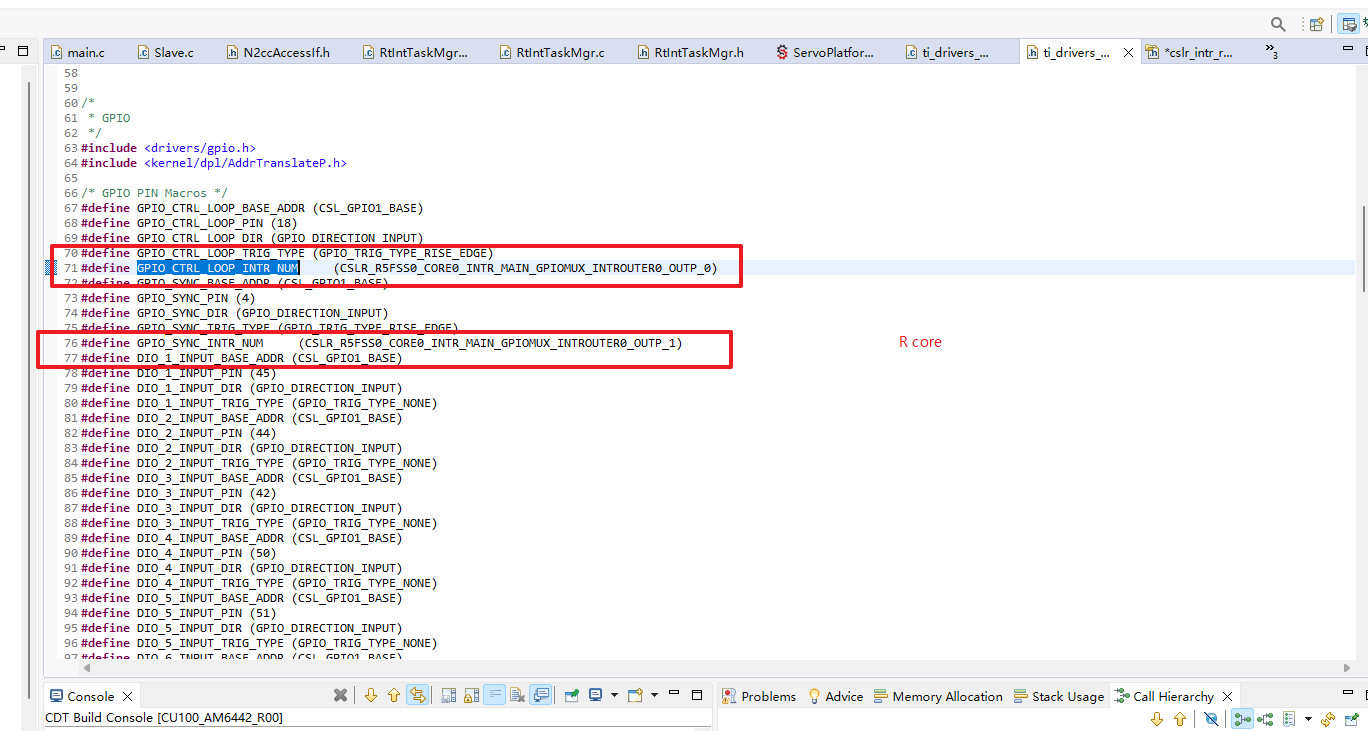Close the Console view tab

click(x=127, y=697)
